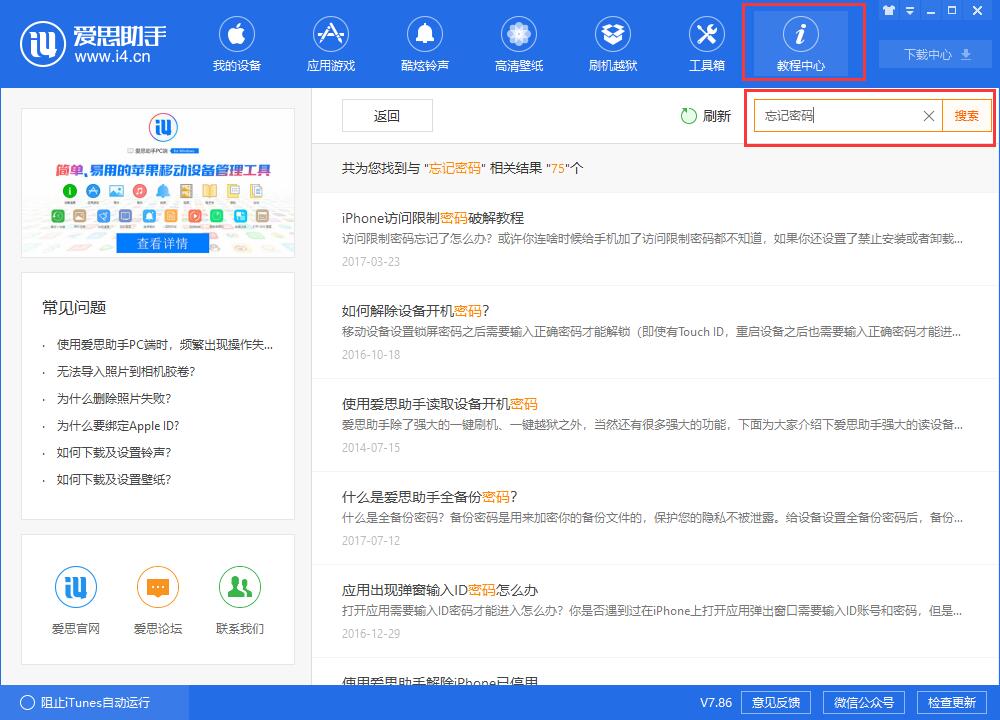This screenshot has height=720, width=1000.
Task: Open FAQ 为什么要绑定Apple ID?
Action: [x=118, y=425]
